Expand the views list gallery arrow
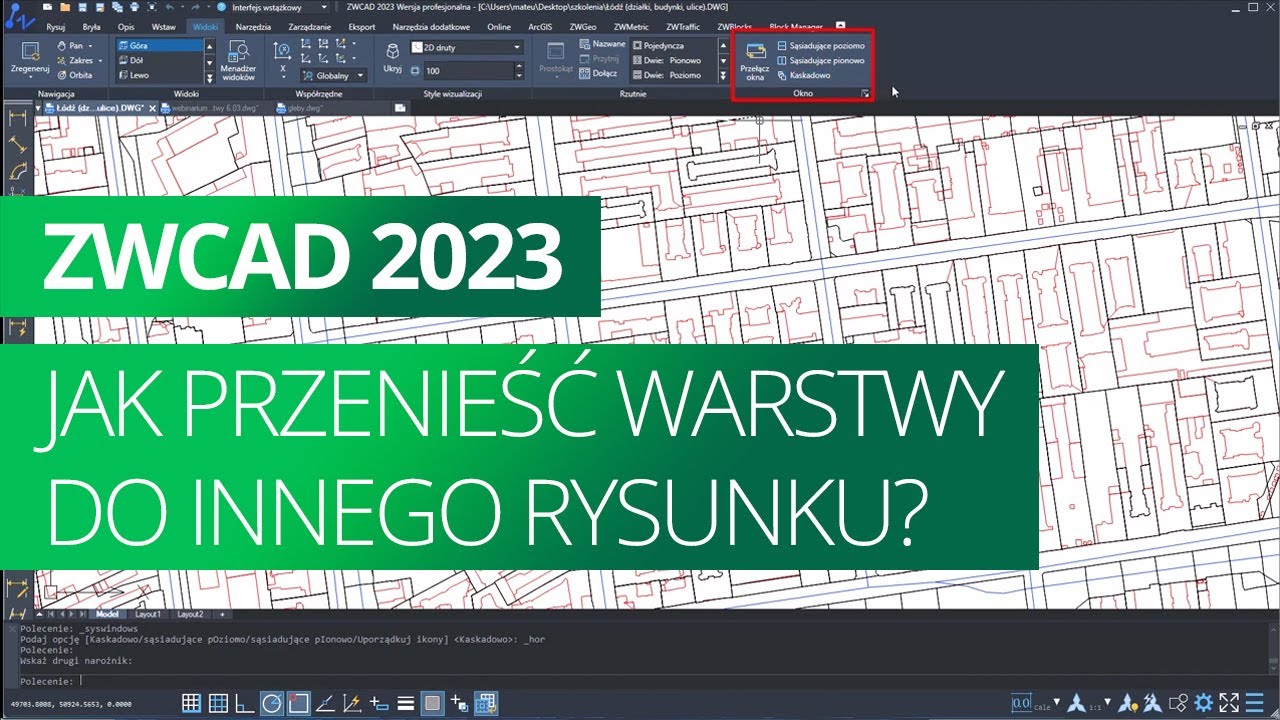This screenshot has width=1280, height=720. point(209,76)
